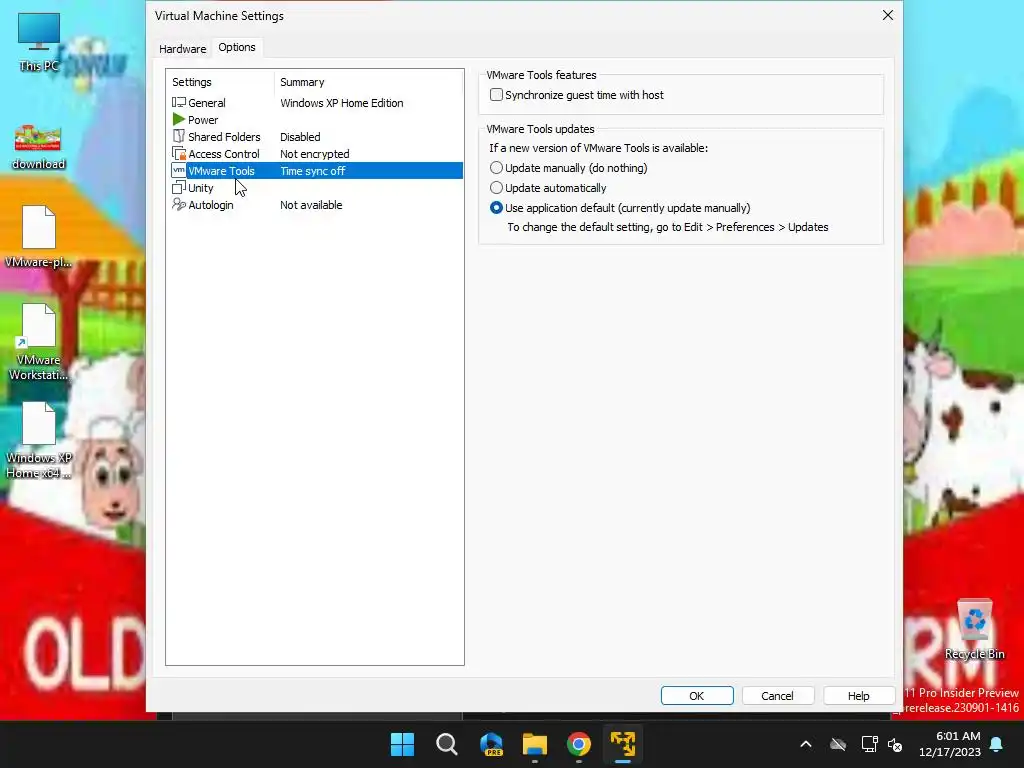Select the Autologin row label

coord(211,204)
